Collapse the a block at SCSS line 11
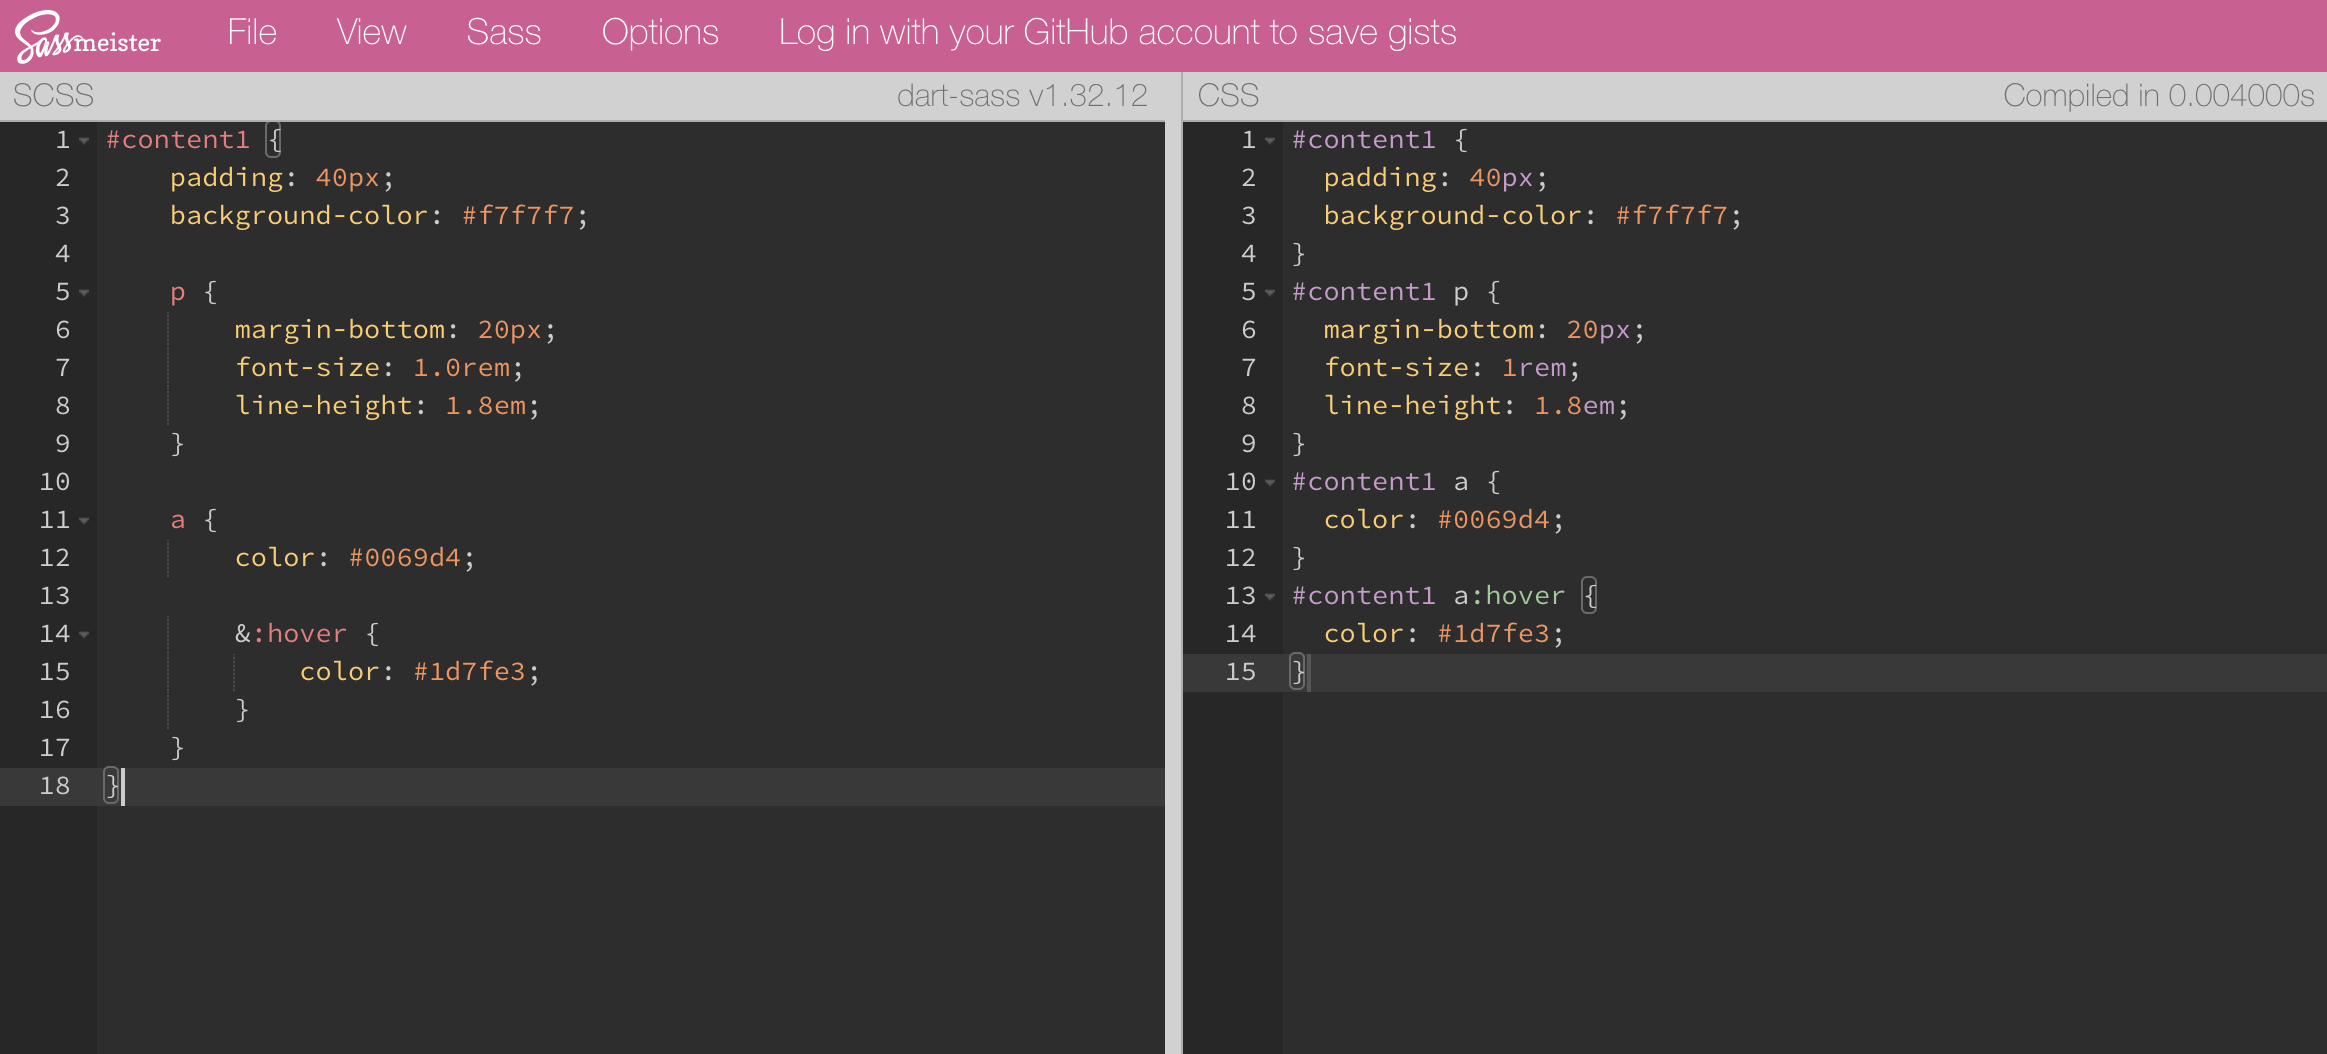The height and width of the screenshot is (1054, 2327). tap(85, 521)
